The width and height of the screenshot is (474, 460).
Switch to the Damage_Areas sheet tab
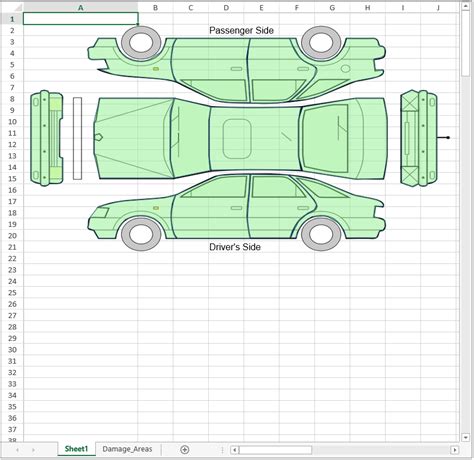tap(127, 449)
